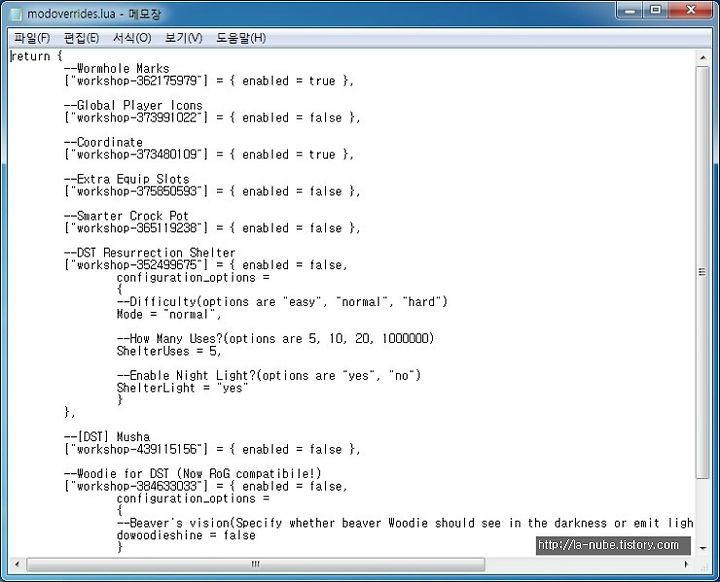Click the '--Wormhole Marks' comment line
The image size is (720, 582).
[x=117, y=68]
